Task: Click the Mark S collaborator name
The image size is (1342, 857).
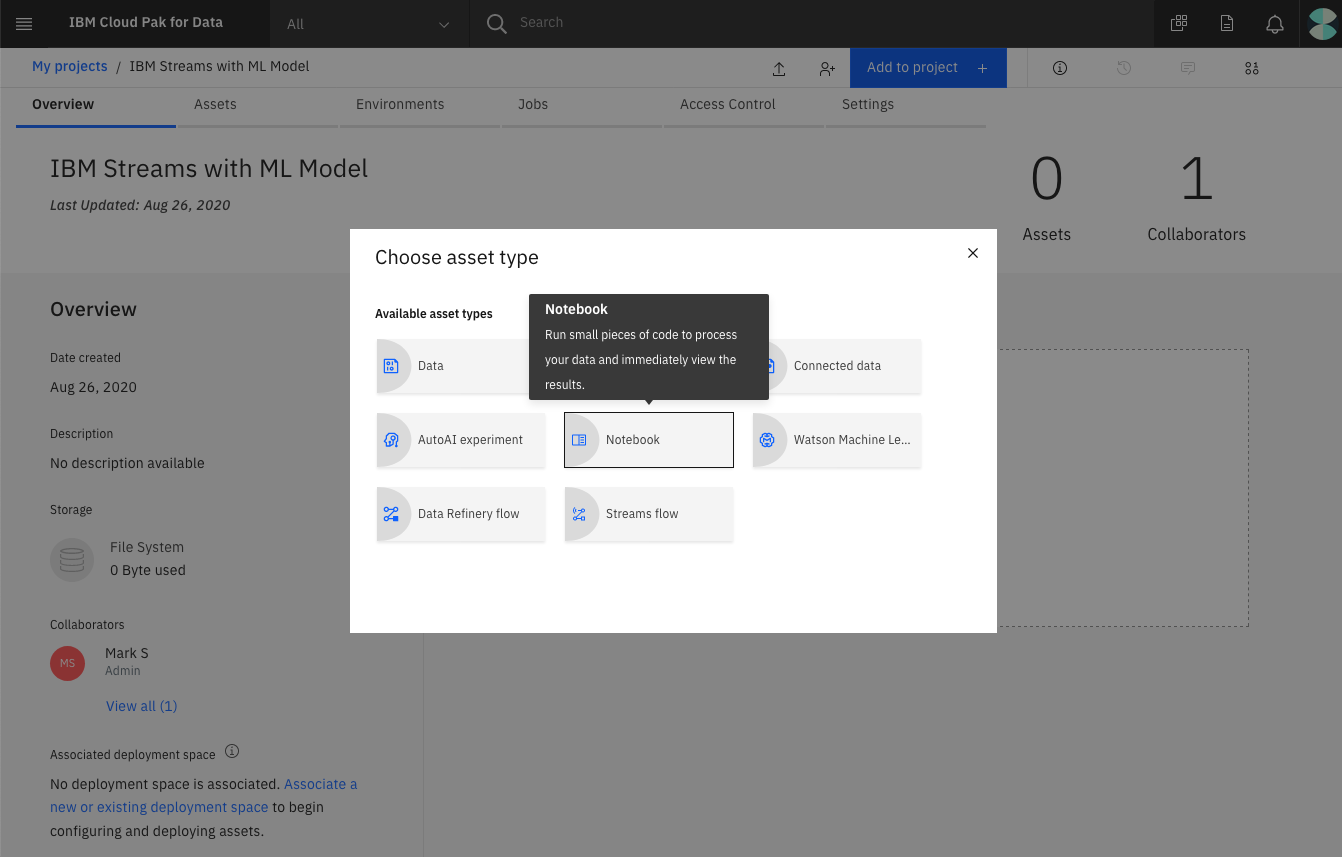Action: coord(127,653)
